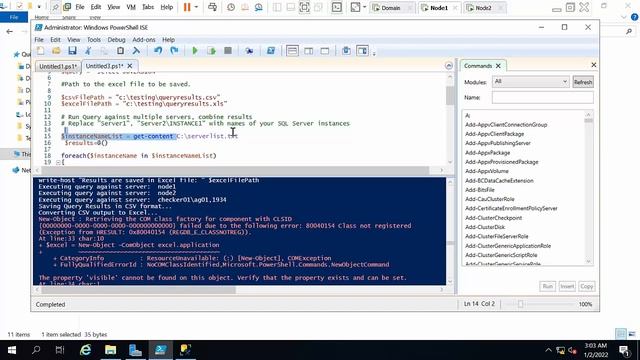Open ISE View menu
The width and height of the screenshot is (640, 360).
pos(73,40)
